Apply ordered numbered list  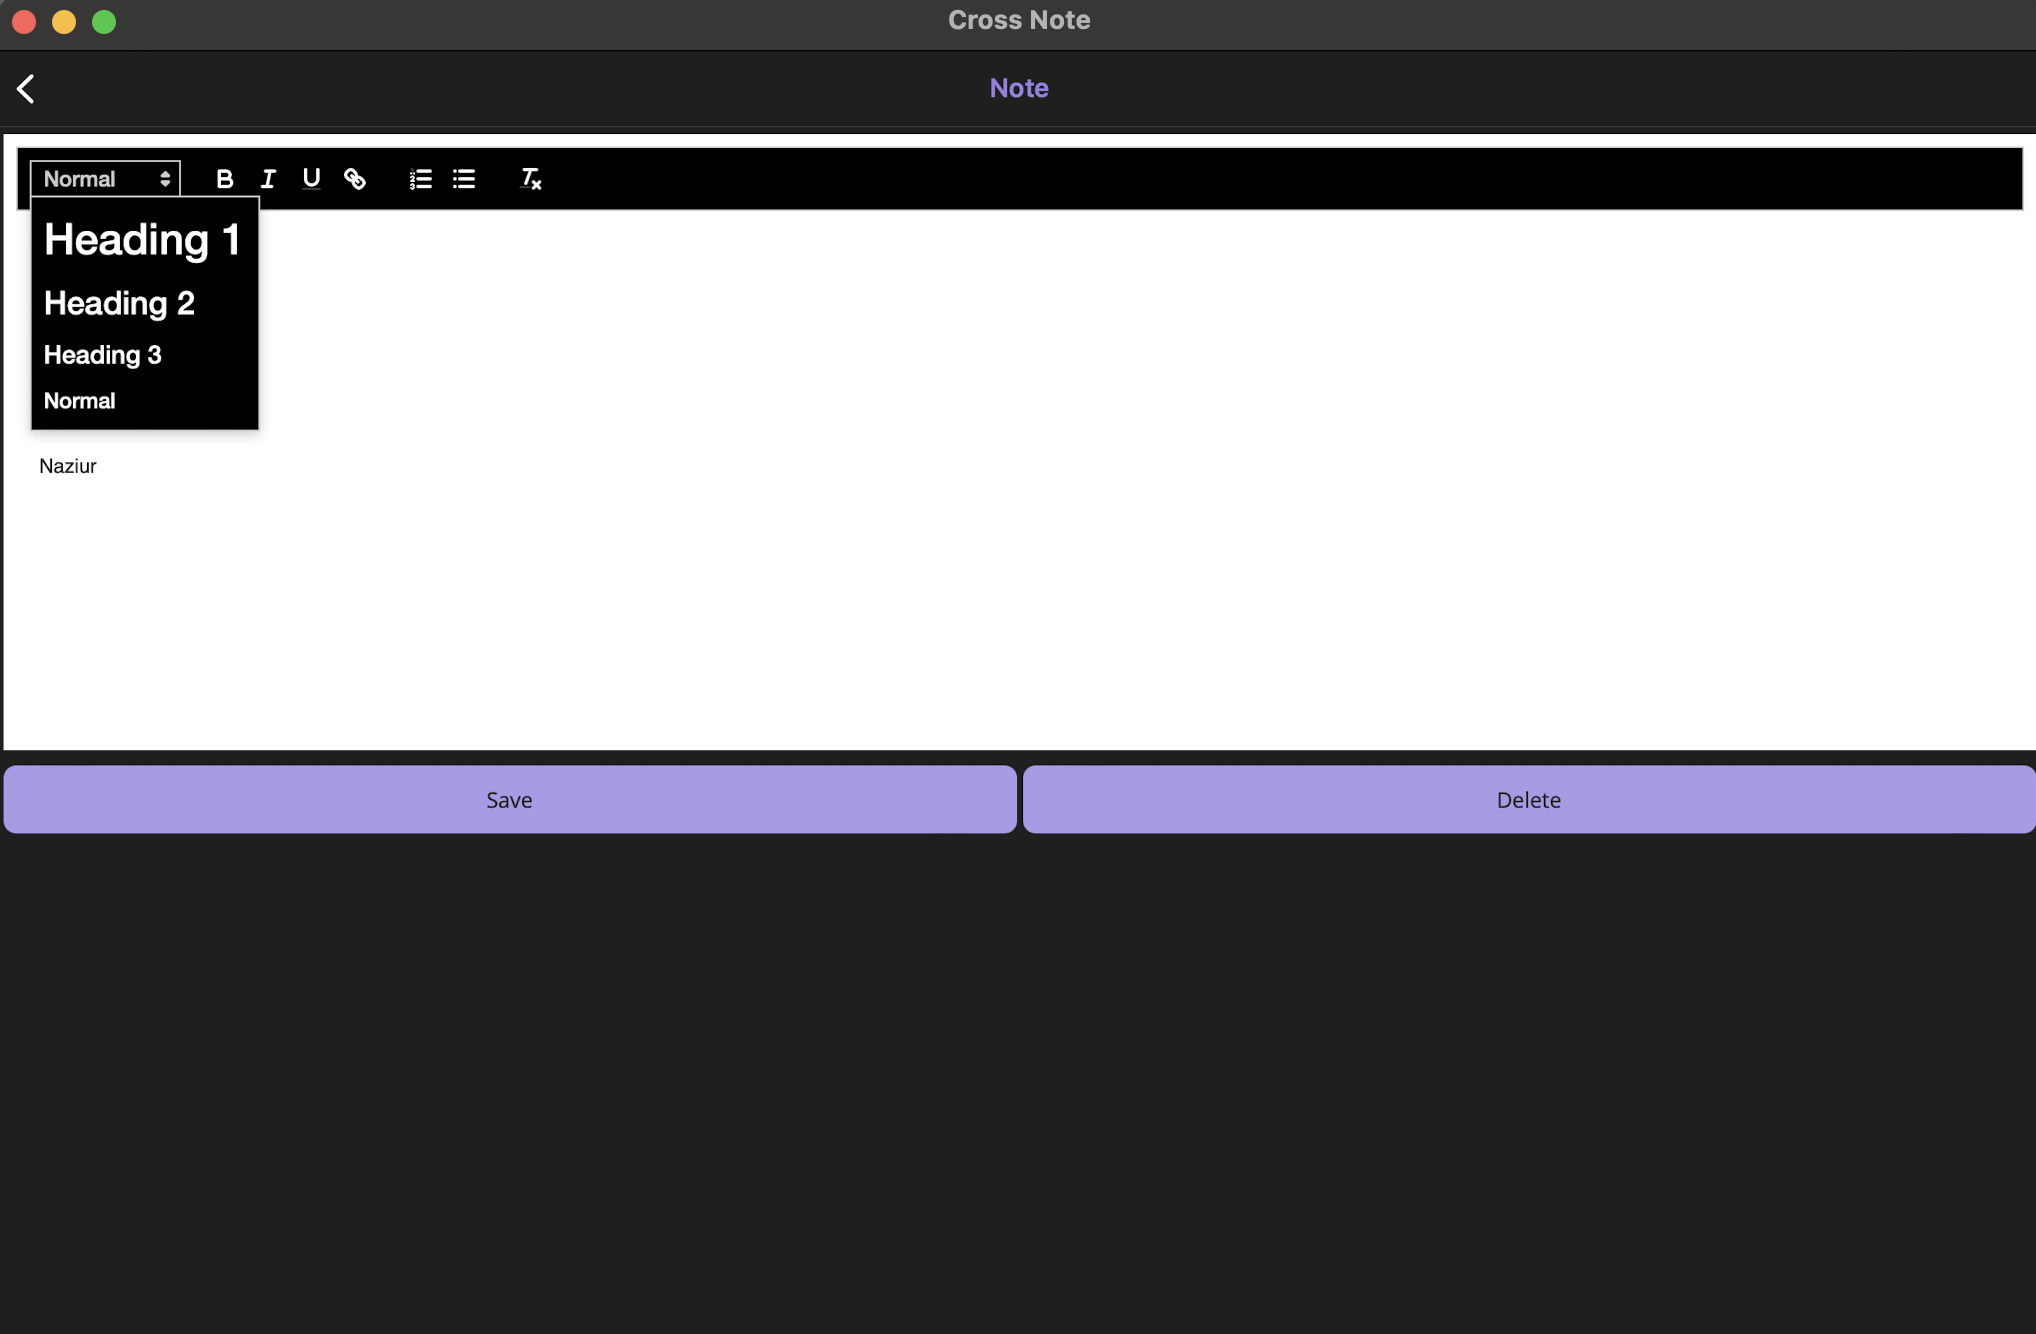(420, 179)
